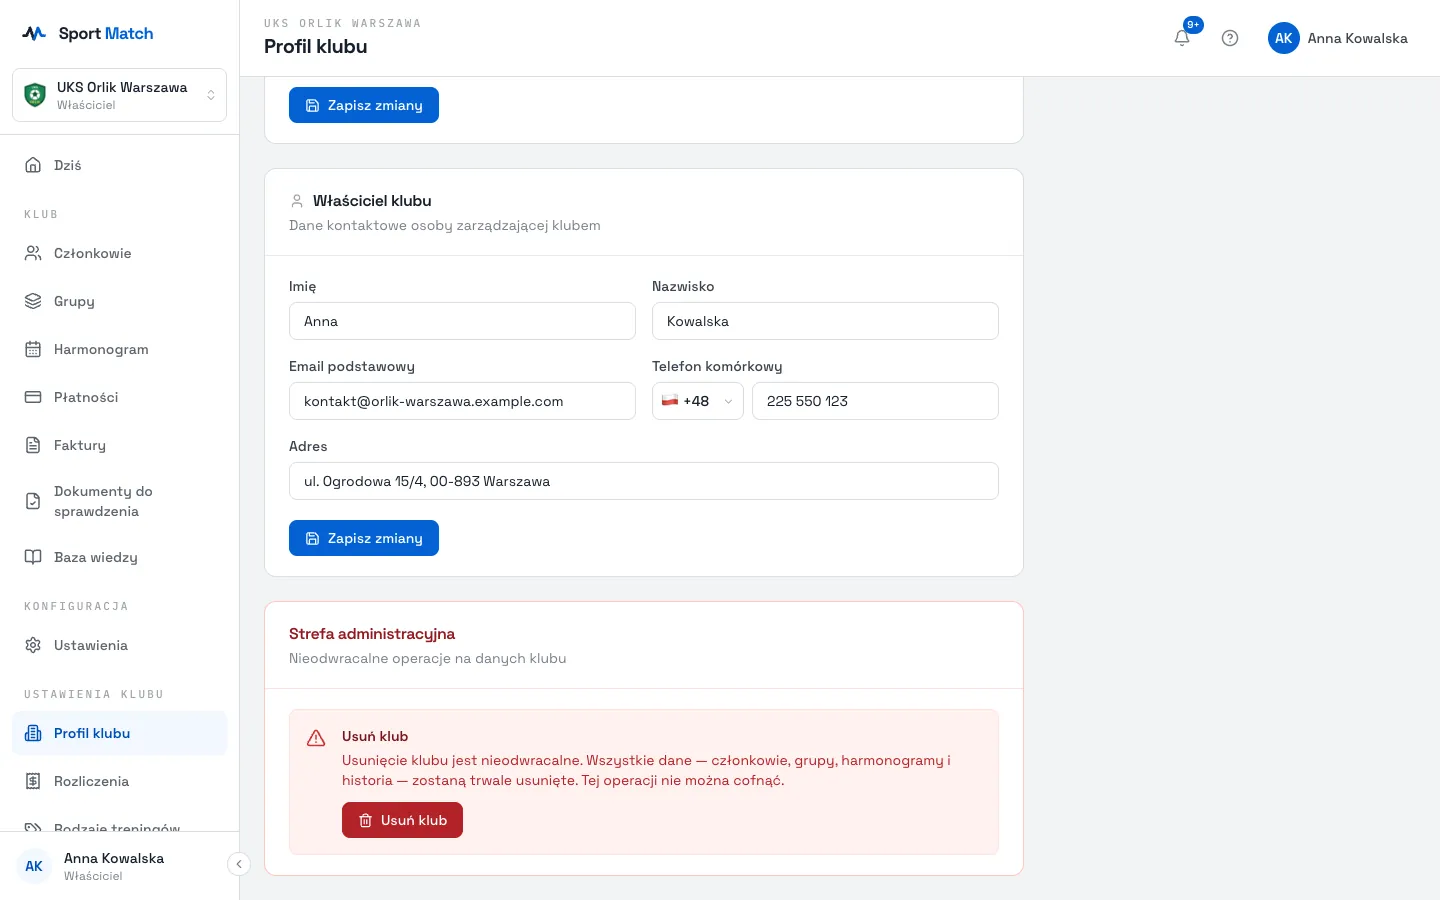Screen dimensions: 1440x900
Task: Open Baza wiedzy in the sidebar
Action: (x=120, y=557)
